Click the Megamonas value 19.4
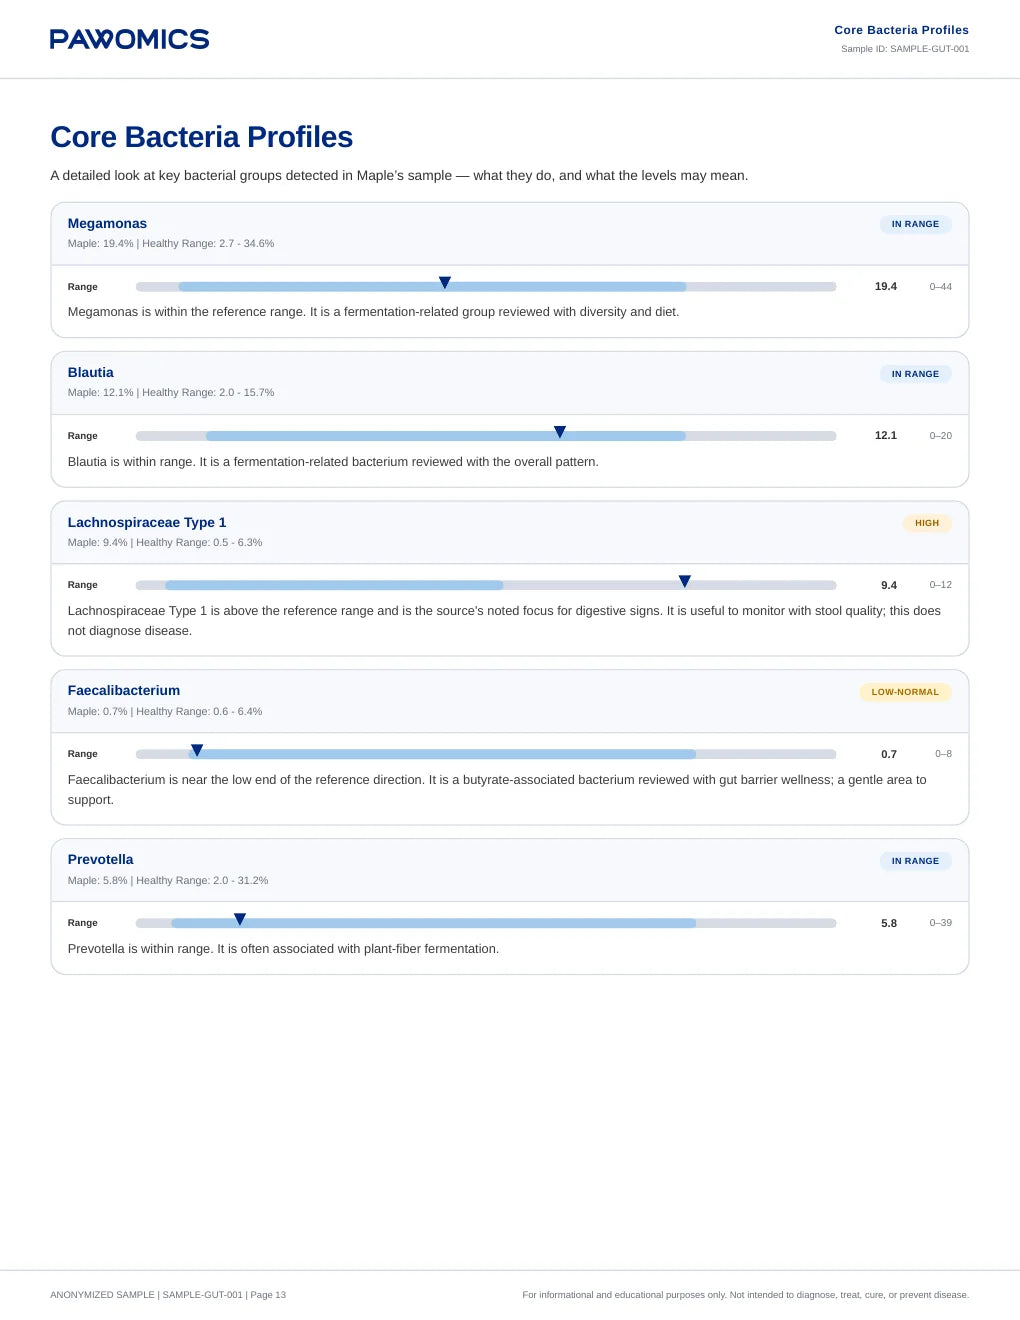Screen dimensions: 1020x1320 886,286
